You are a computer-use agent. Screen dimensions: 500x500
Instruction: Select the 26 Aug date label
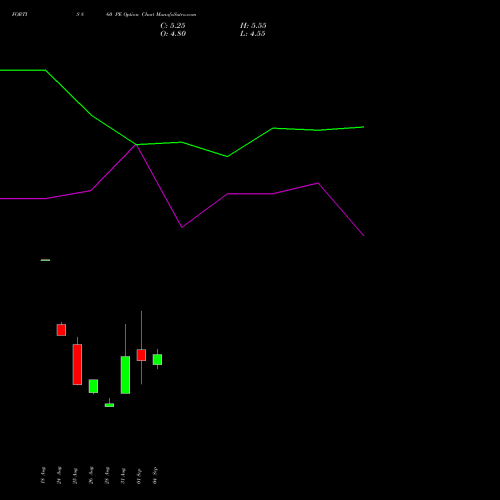91,475
